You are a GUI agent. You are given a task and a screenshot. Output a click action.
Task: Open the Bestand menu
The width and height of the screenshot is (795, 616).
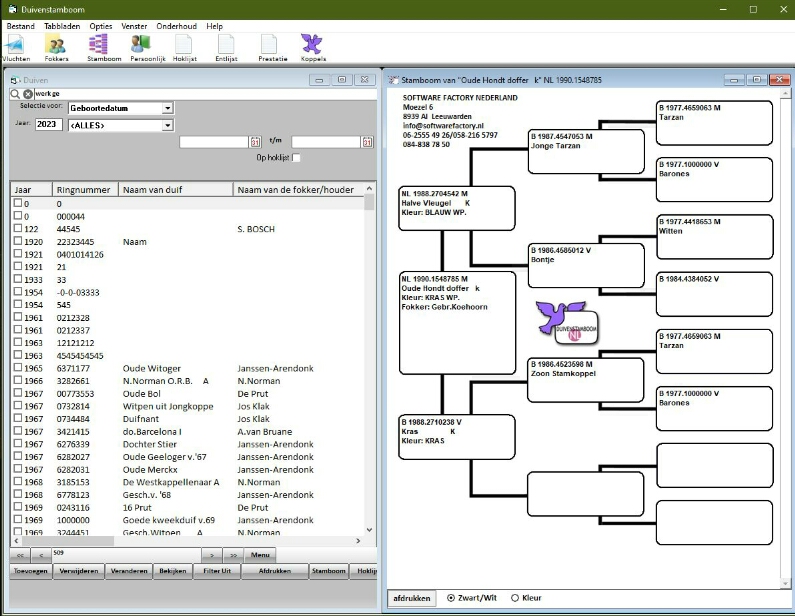[20, 26]
